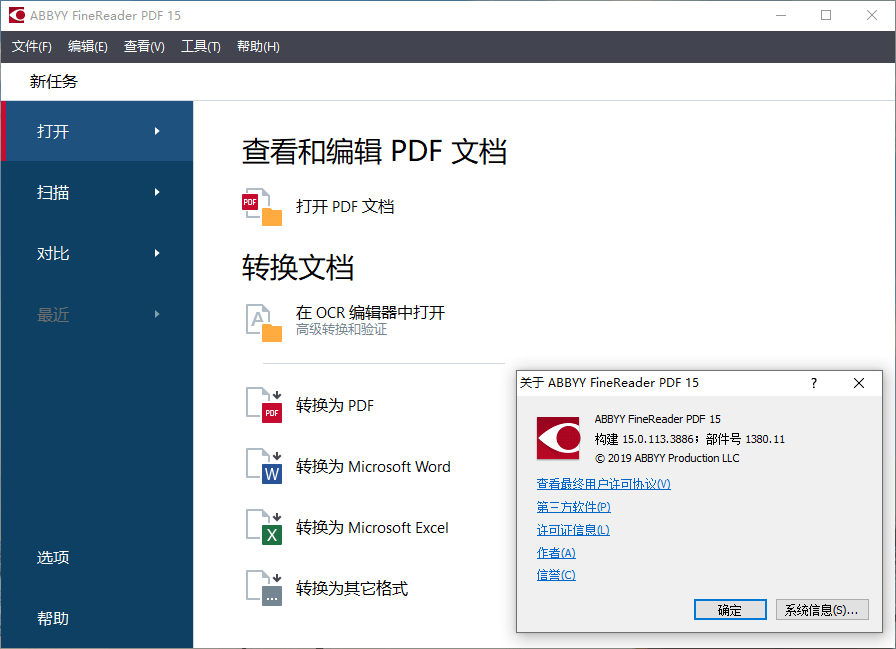Select the 对比 sidebar tab
Image resolution: width=896 pixels, height=649 pixels.
[x=97, y=253]
